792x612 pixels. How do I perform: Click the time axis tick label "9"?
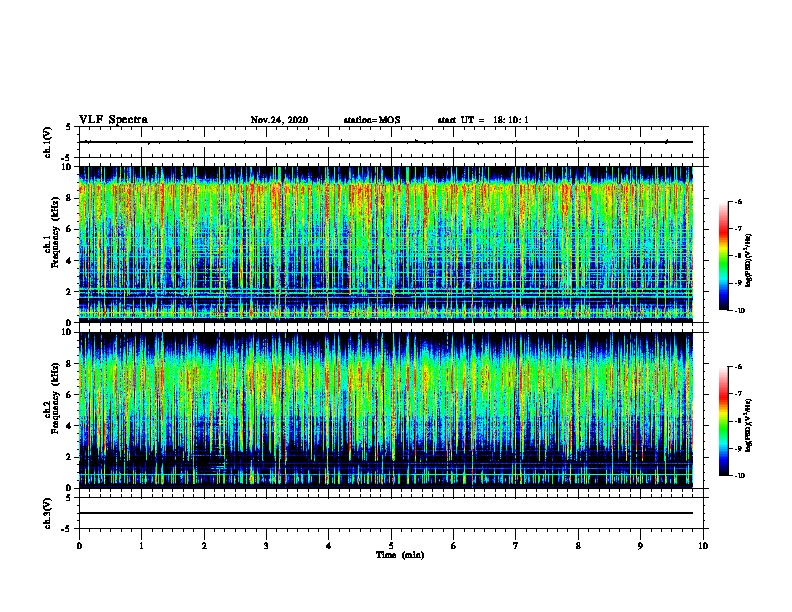pos(640,546)
